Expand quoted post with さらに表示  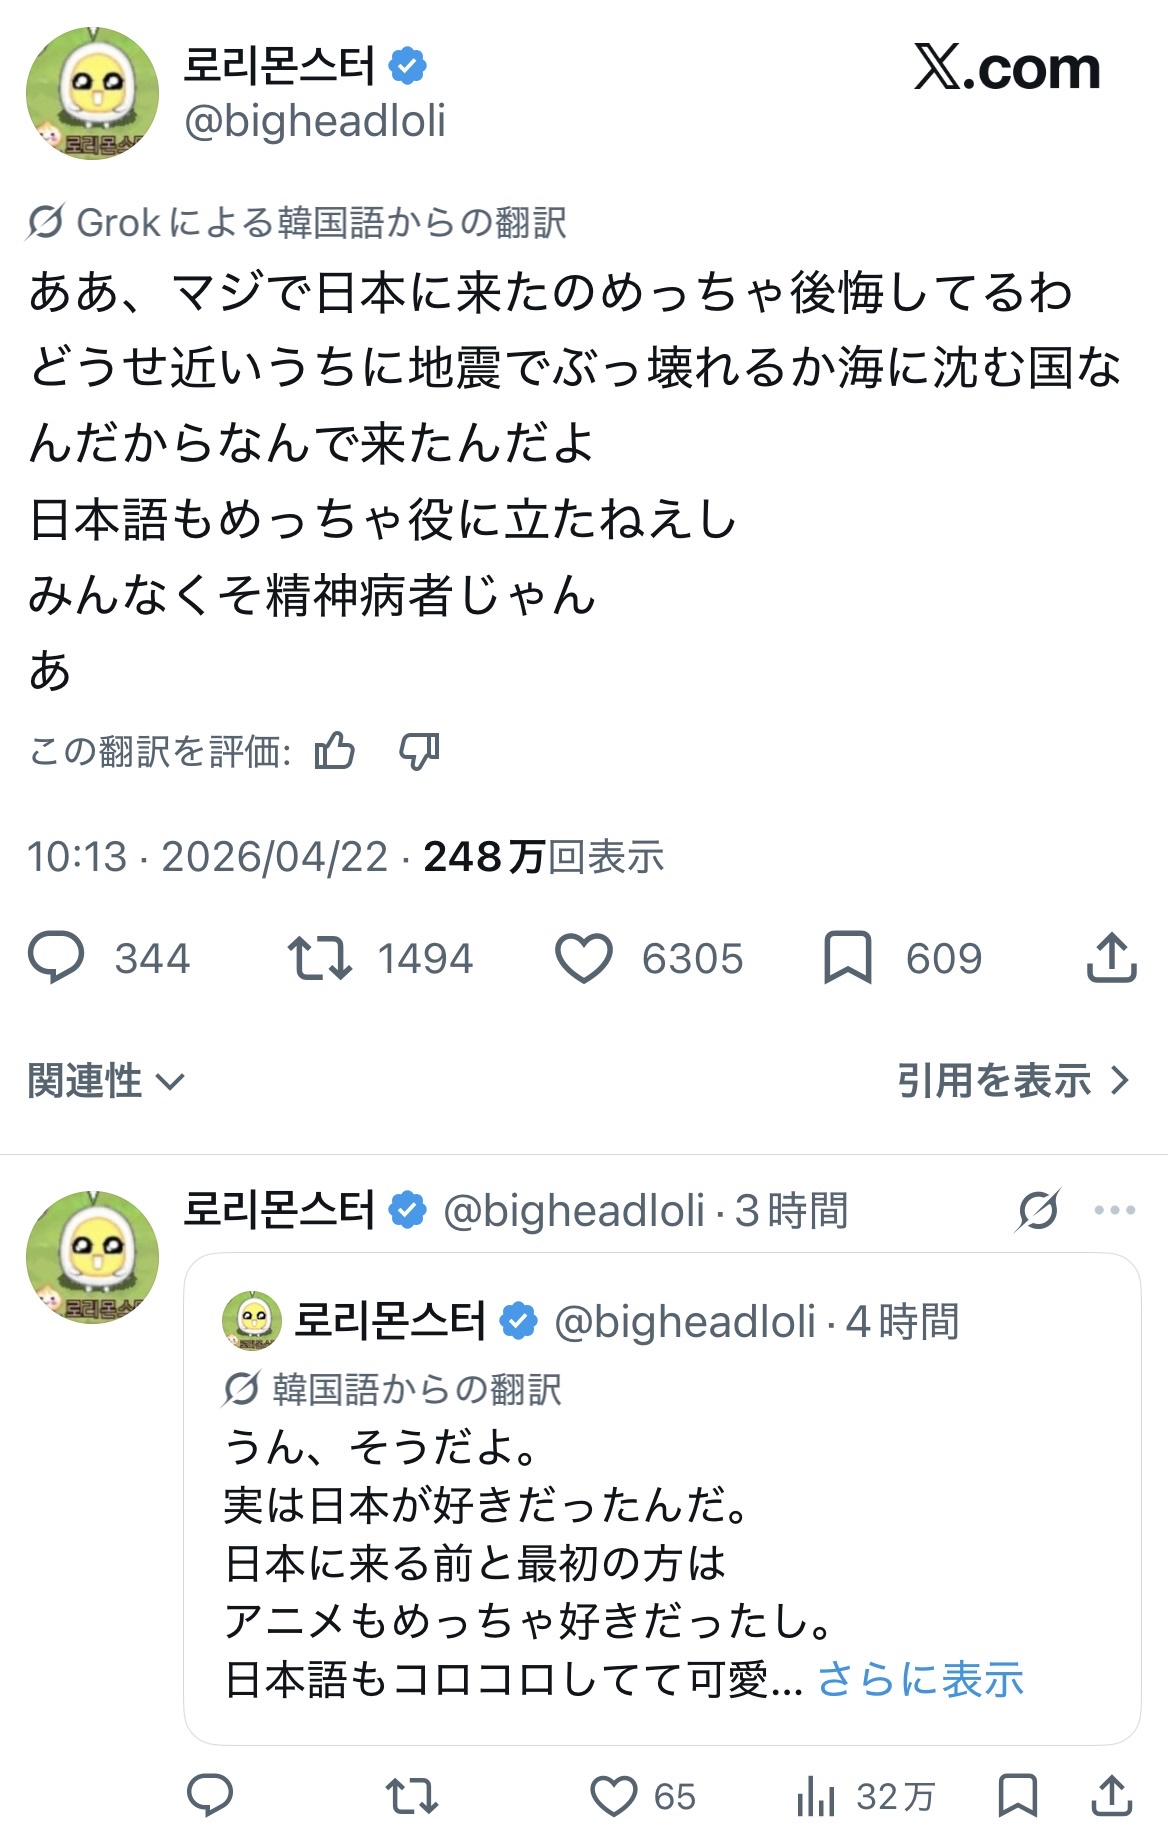pyautogui.click(x=920, y=1679)
